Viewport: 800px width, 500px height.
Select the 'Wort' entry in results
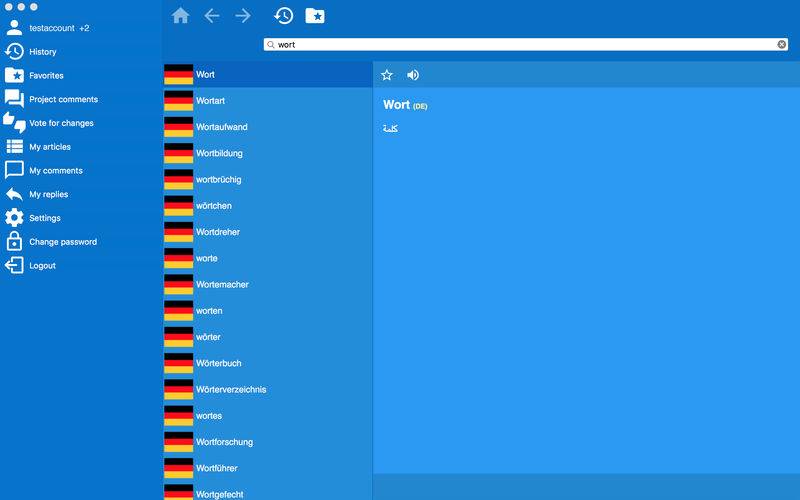(268, 74)
